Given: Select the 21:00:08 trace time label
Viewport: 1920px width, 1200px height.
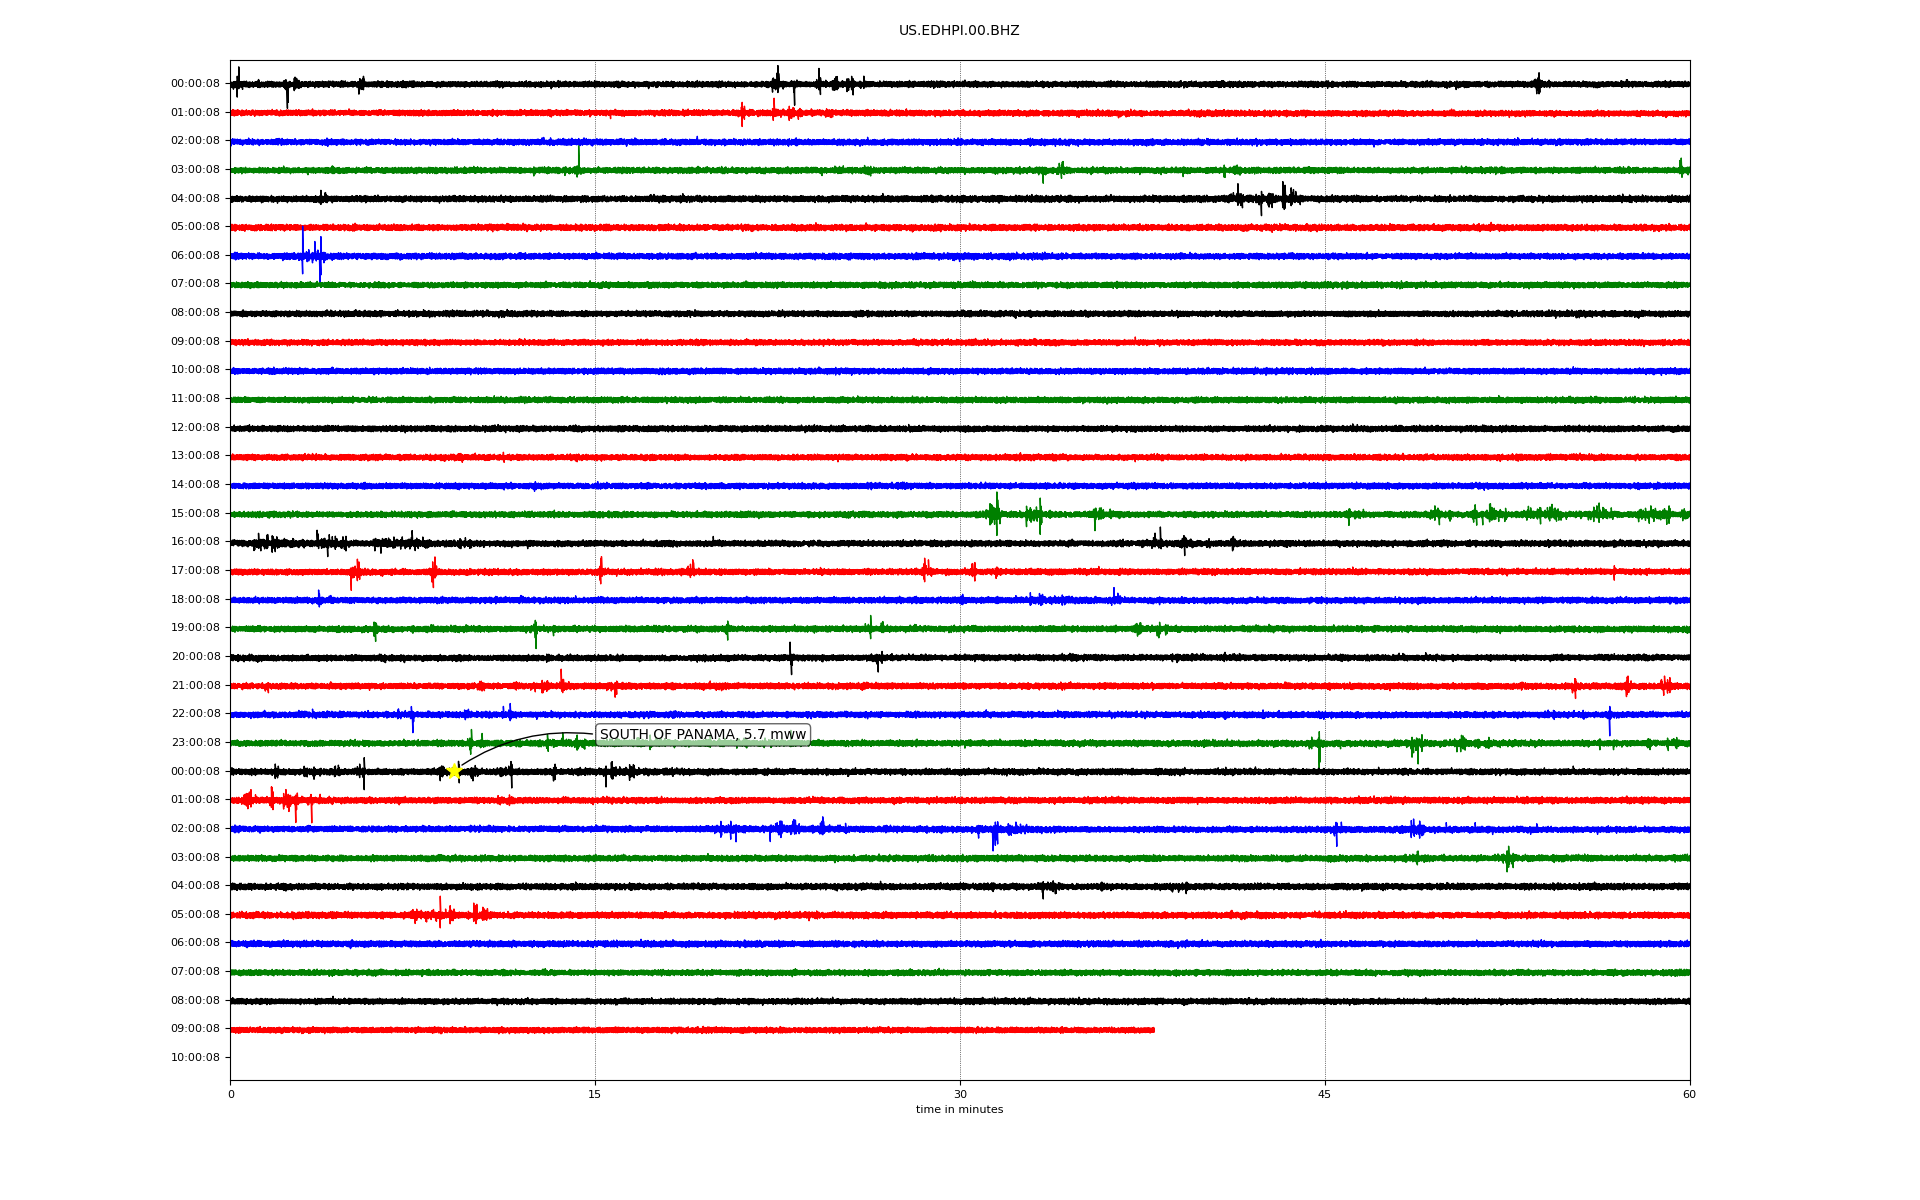Looking at the screenshot, I should pyautogui.click(x=195, y=686).
